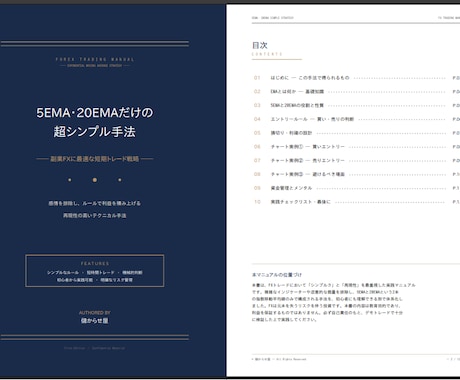Click contents entry "チャート実例③ — 避けるべき場面"
This screenshot has width=460, height=380.
307,174
